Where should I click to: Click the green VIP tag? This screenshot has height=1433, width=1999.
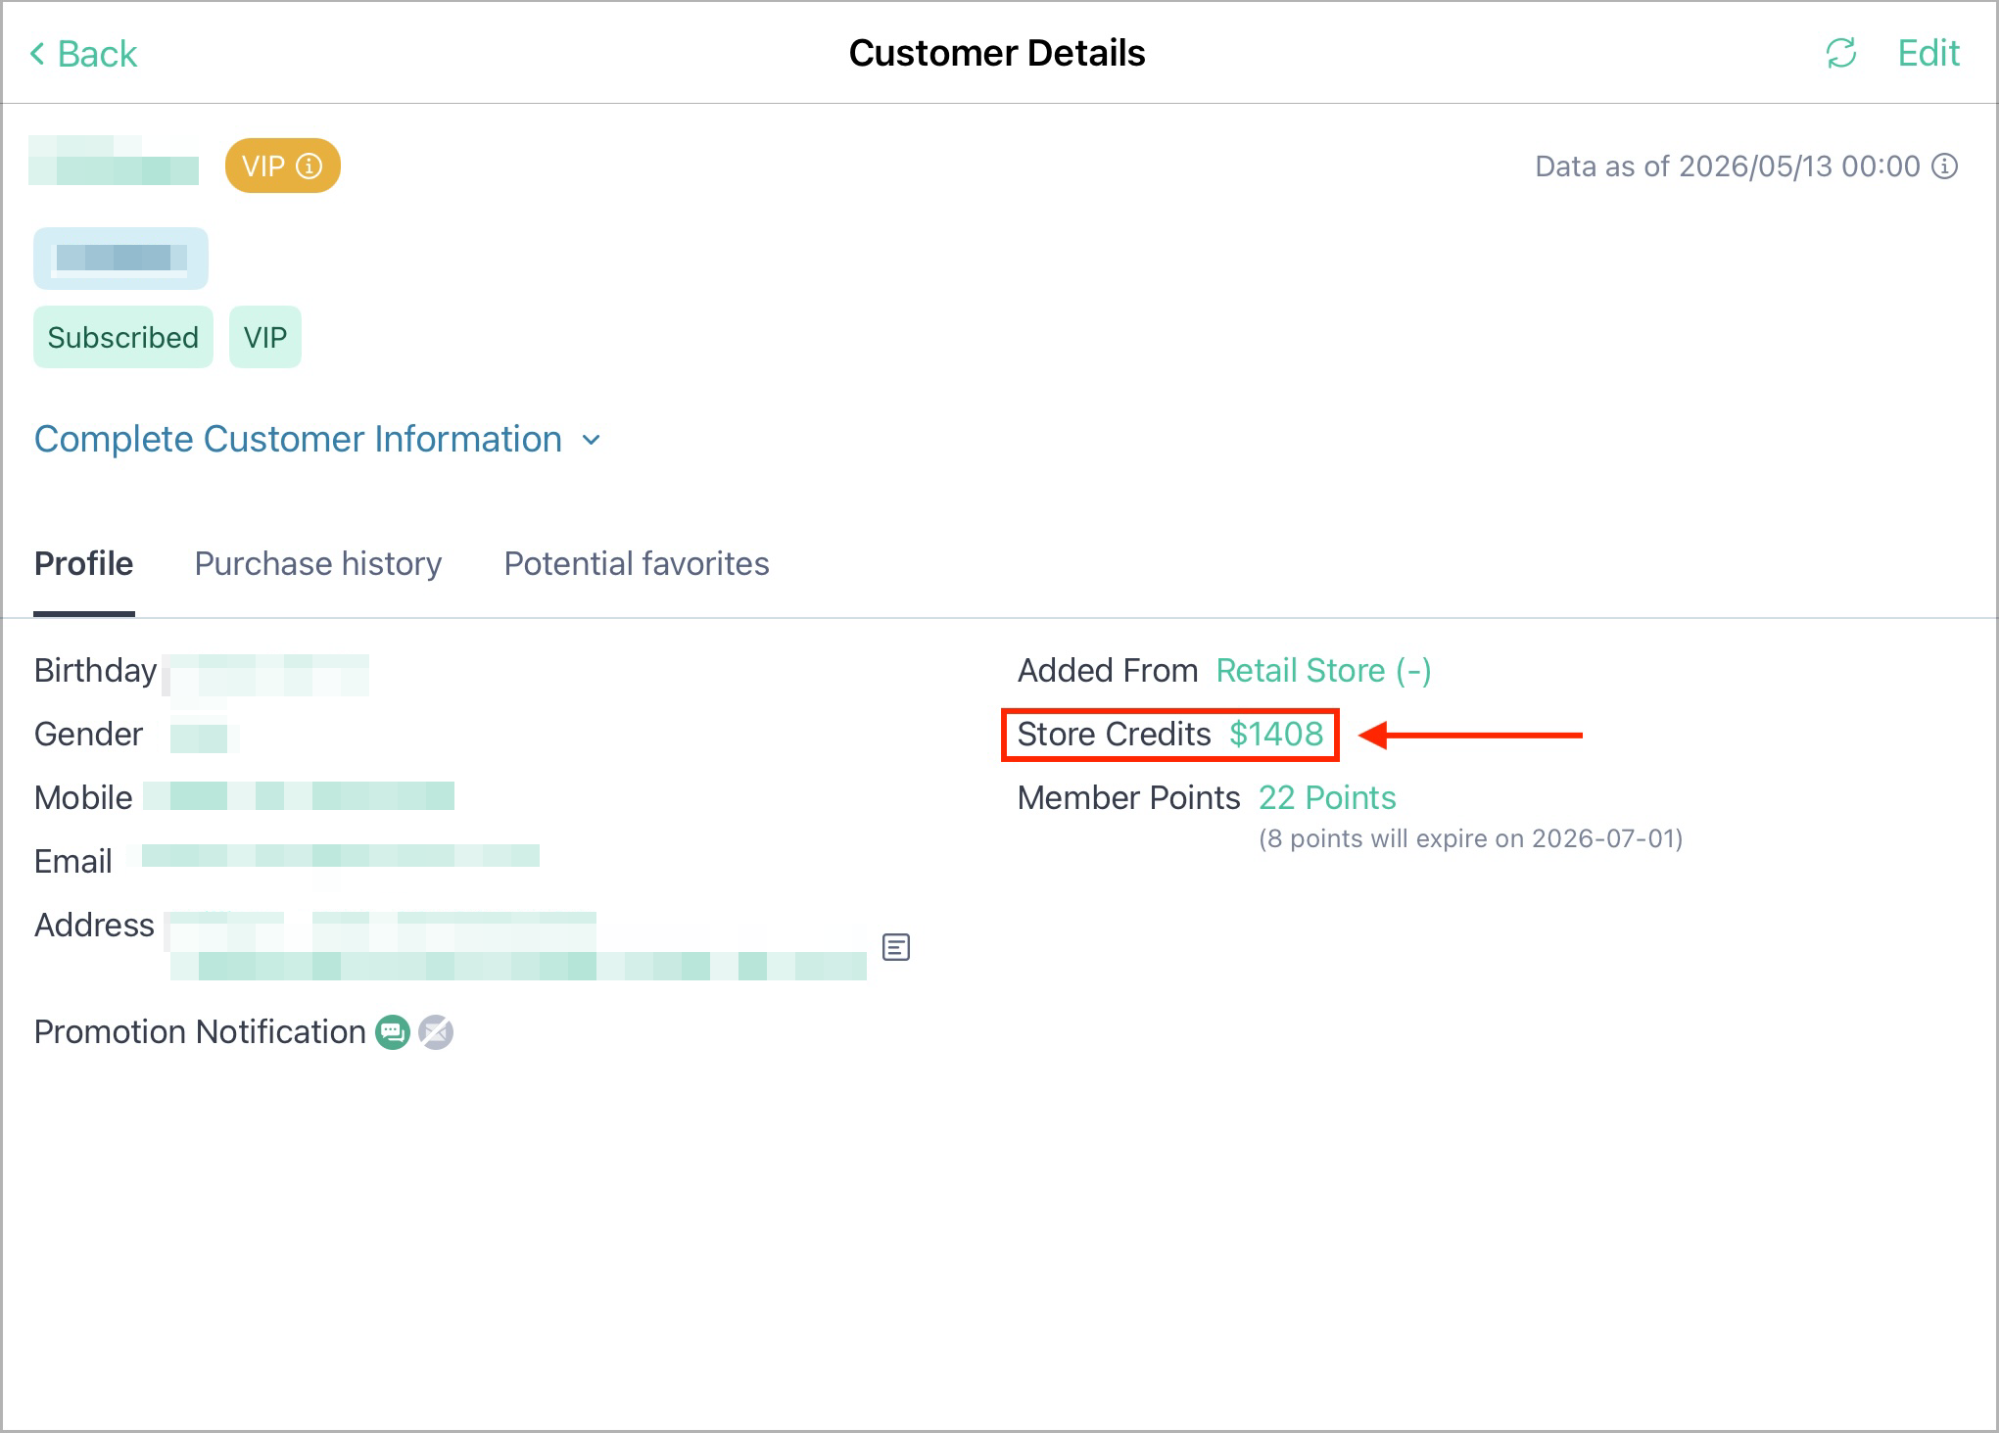click(x=265, y=337)
